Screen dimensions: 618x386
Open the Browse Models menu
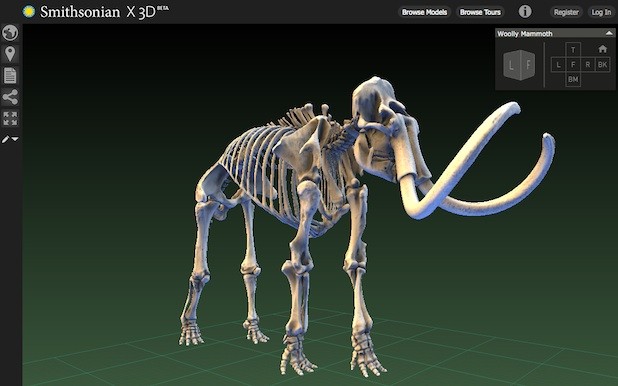(x=424, y=12)
